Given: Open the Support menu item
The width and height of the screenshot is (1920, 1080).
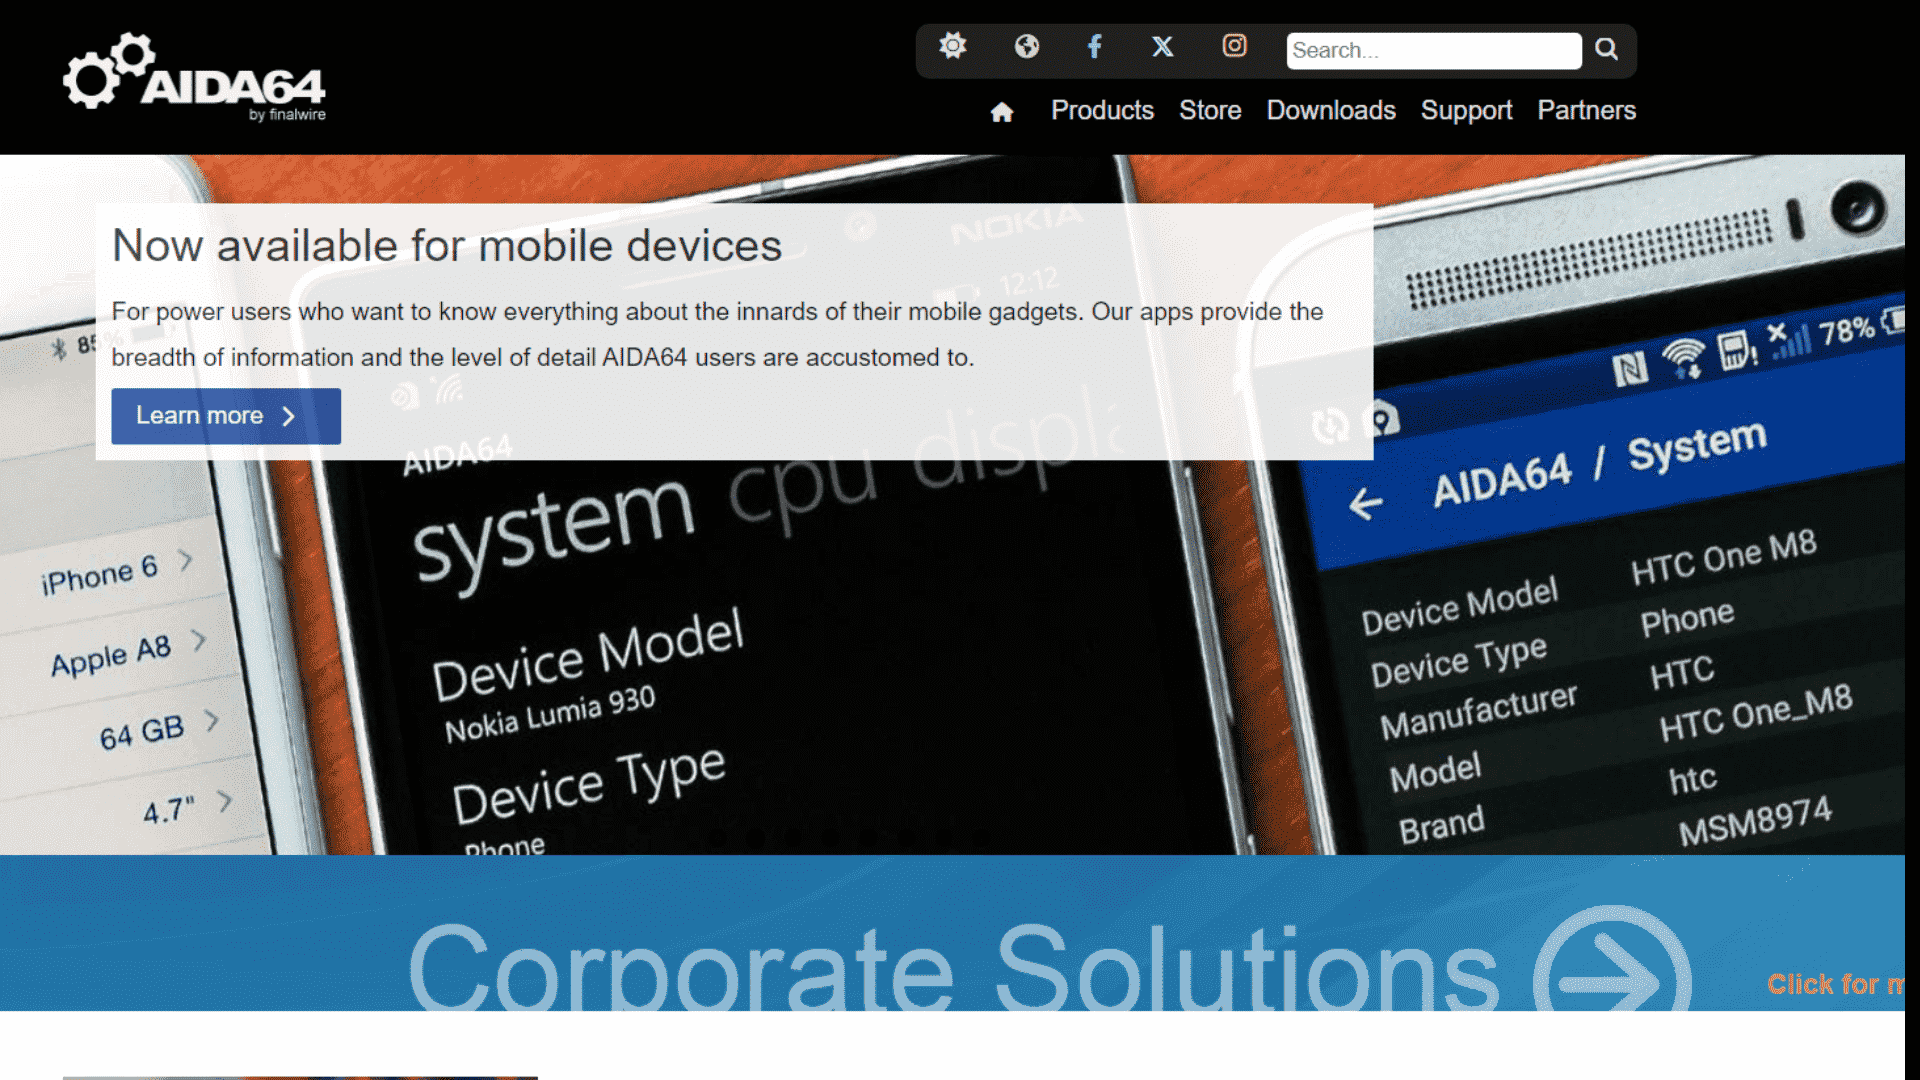Looking at the screenshot, I should (1466, 111).
